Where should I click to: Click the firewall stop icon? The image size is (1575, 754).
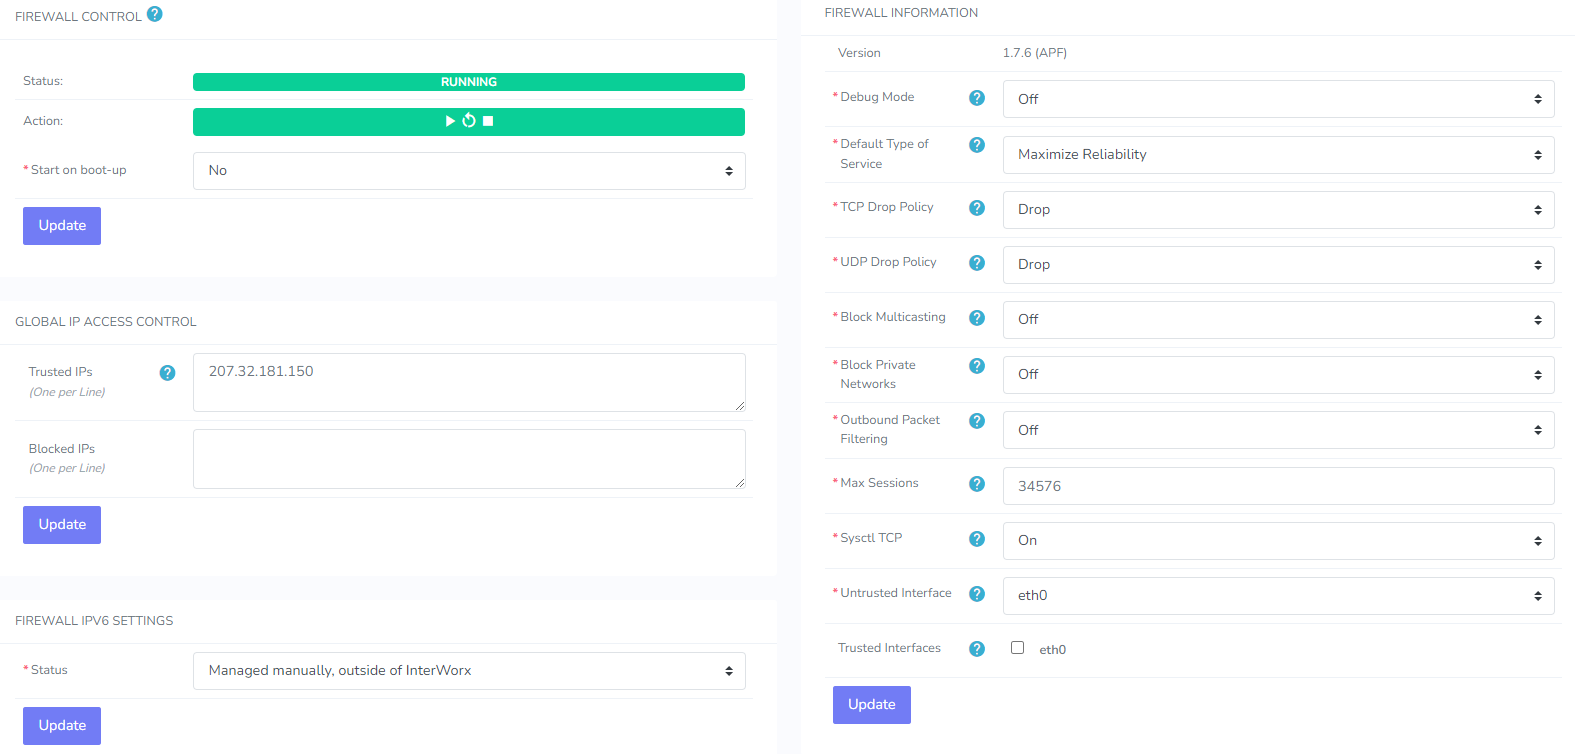[x=488, y=121]
